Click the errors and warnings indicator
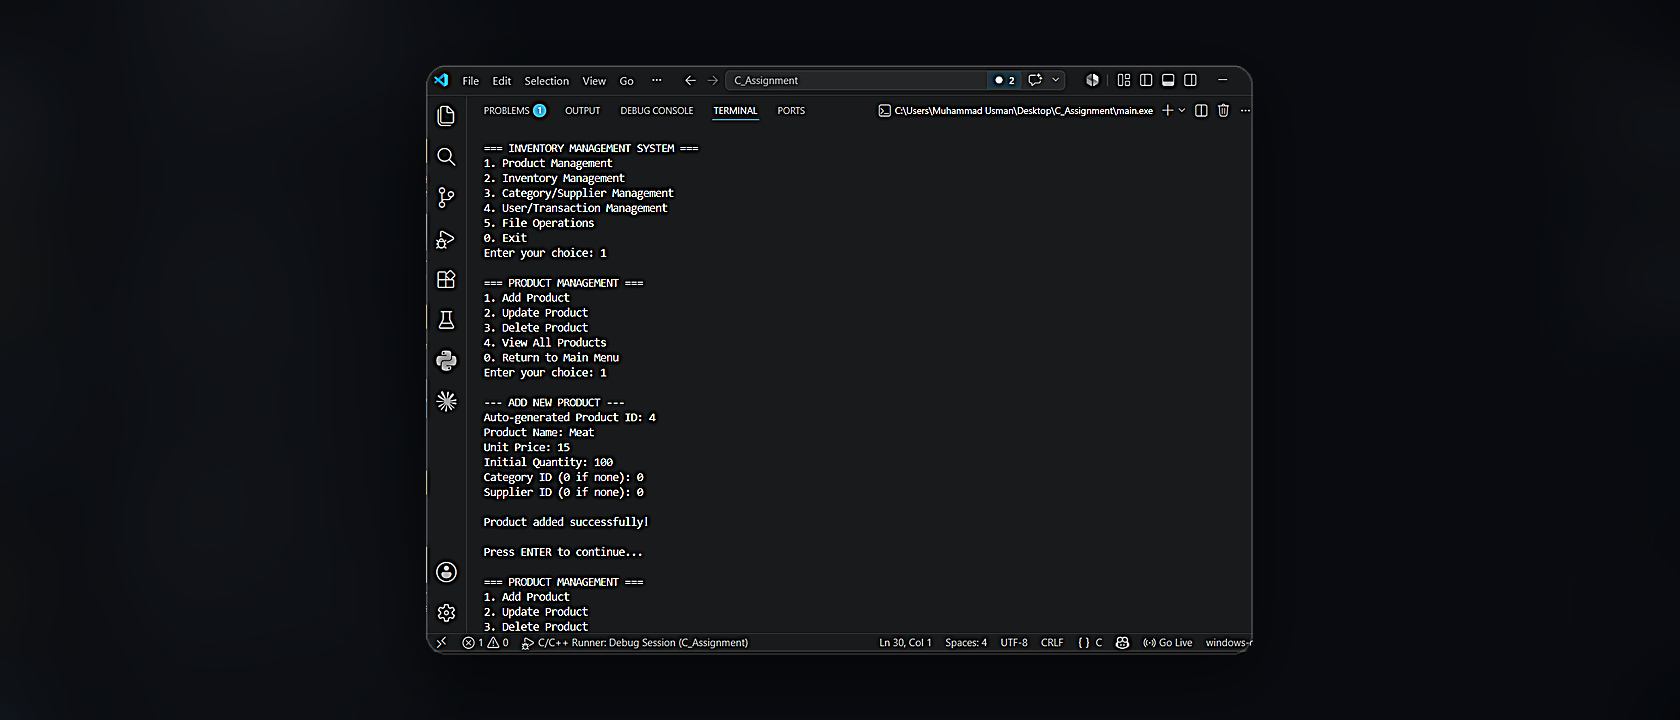1680x720 pixels. point(485,643)
